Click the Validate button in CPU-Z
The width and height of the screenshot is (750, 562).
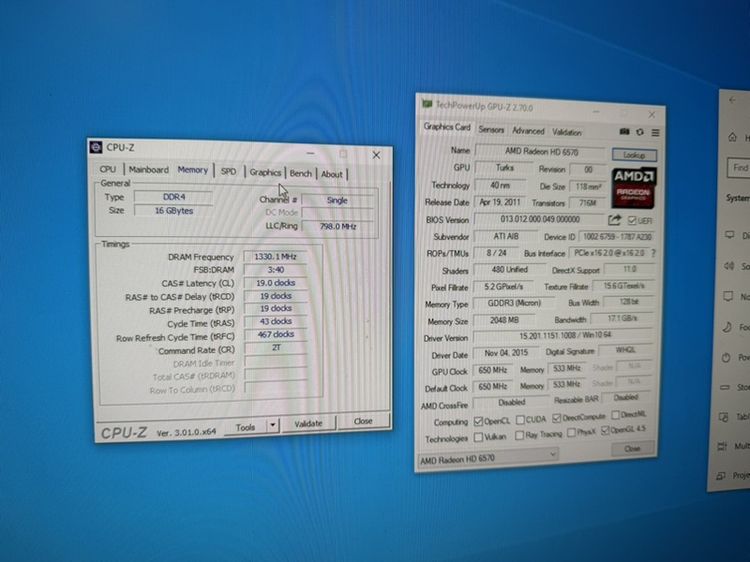pyautogui.click(x=308, y=423)
